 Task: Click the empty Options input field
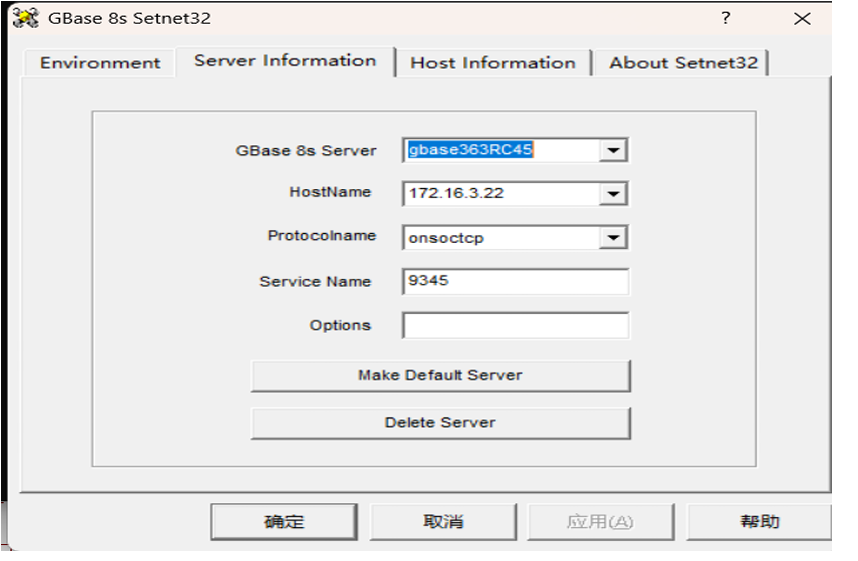pyautogui.click(x=515, y=326)
